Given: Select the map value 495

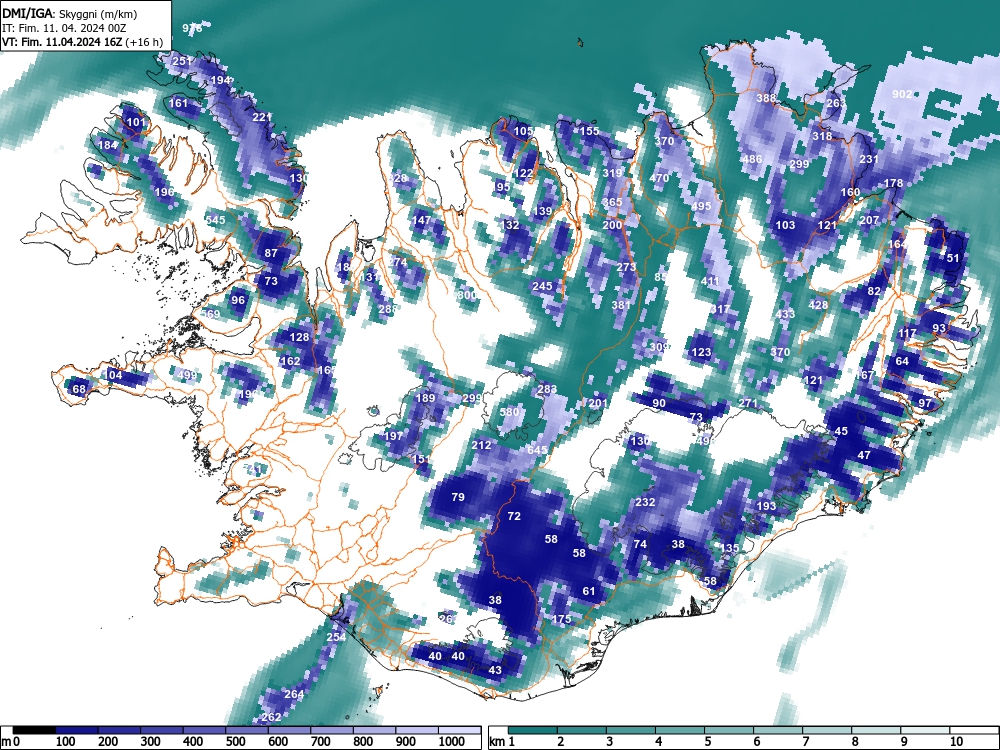Looking at the screenshot, I should [x=701, y=206].
